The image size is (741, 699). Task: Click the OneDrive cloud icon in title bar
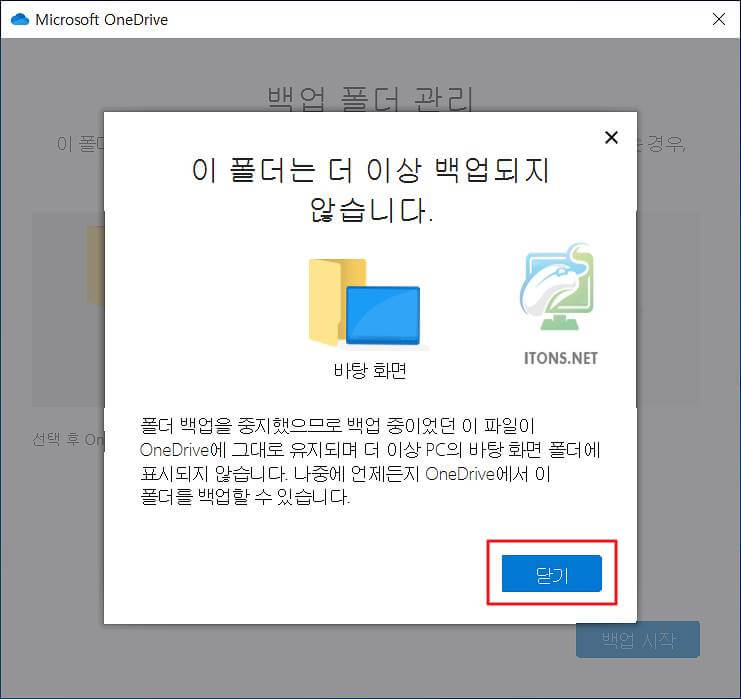[20, 19]
